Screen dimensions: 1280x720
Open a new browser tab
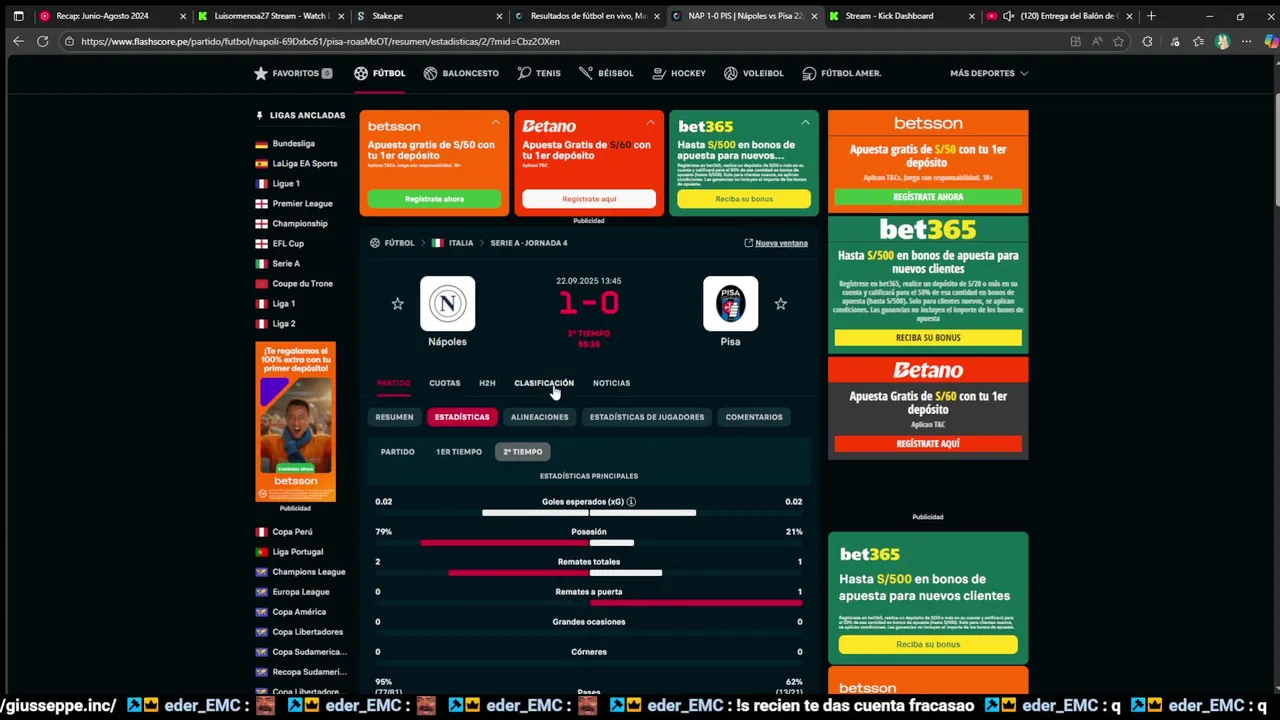pyautogui.click(x=1151, y=16)
